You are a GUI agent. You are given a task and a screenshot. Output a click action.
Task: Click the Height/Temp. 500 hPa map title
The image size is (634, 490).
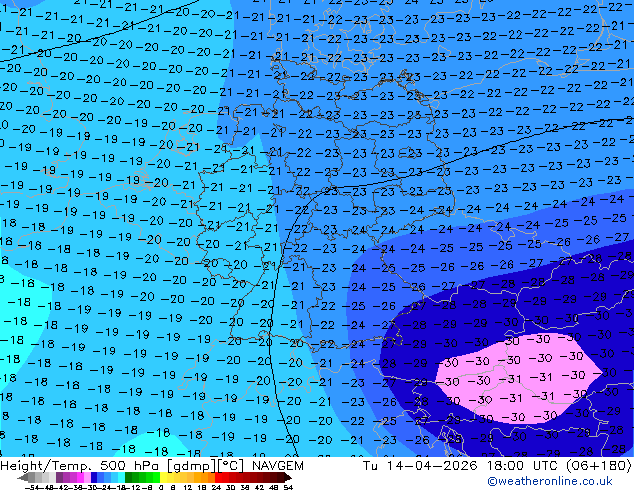pos(78,466)
